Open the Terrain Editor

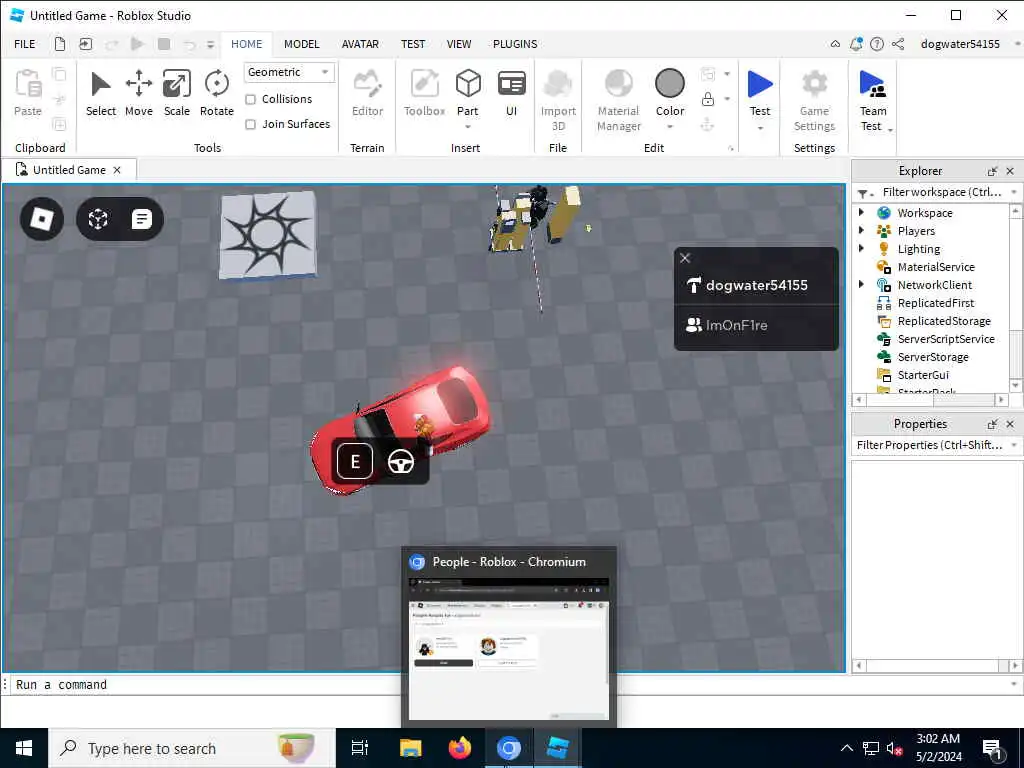367,93
